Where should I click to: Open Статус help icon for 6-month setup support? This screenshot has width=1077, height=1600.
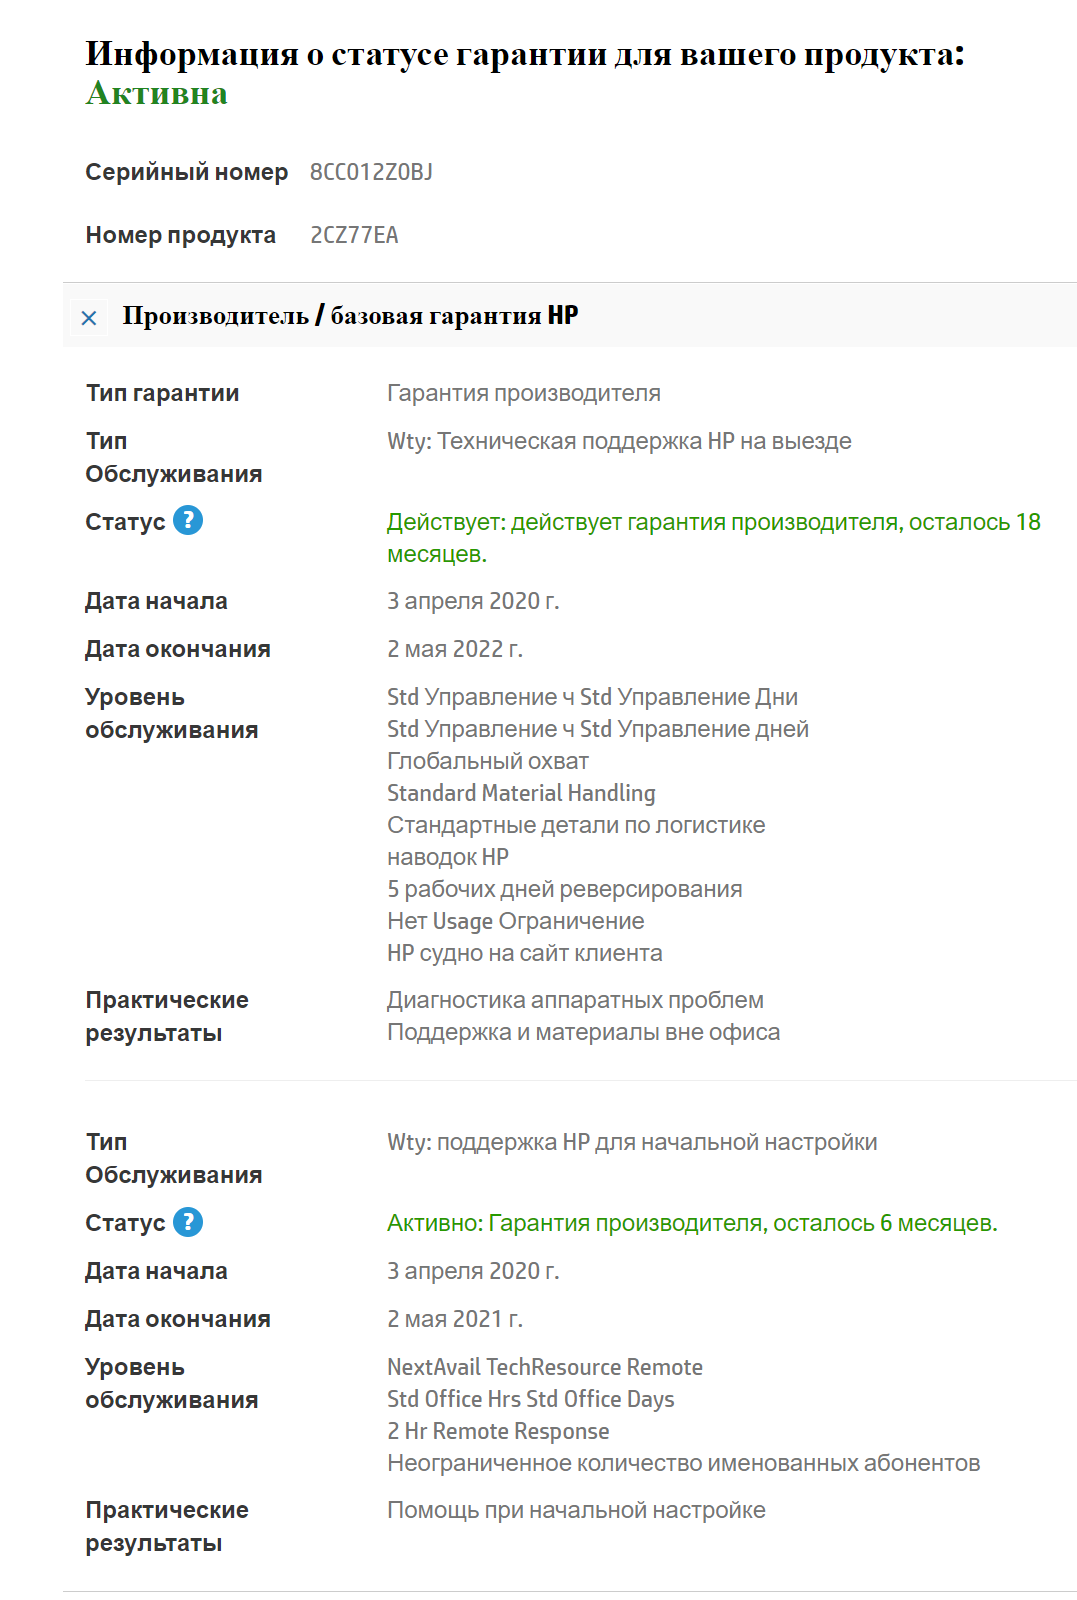[x=188, y=1222]
